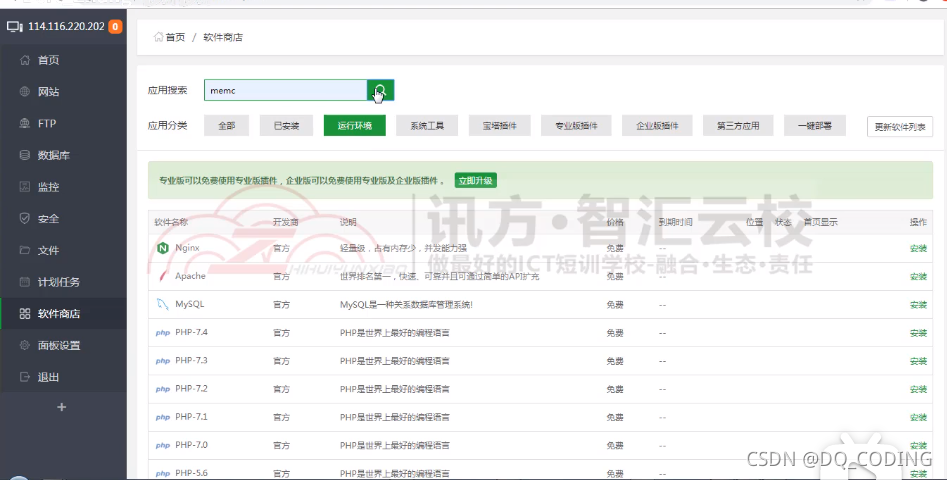Image resolution: width=947 pixels, height=480 pixels.
Task: Click the FTP icon in sidebar
Action: coord(25,123)
